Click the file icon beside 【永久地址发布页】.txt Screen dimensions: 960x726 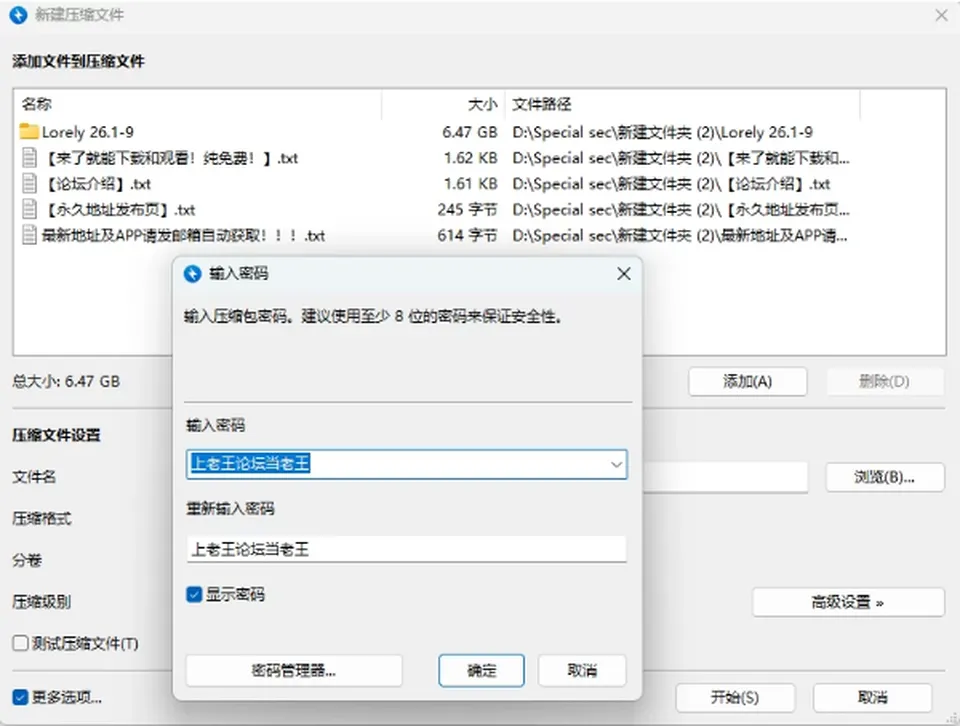point(29,209)
